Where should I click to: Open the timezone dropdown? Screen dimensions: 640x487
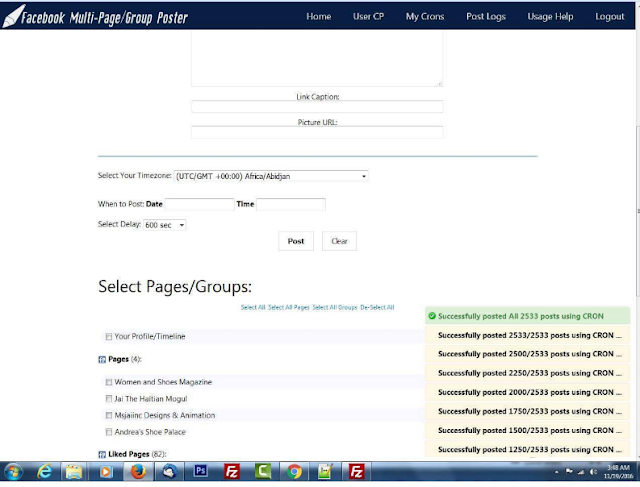271,176
